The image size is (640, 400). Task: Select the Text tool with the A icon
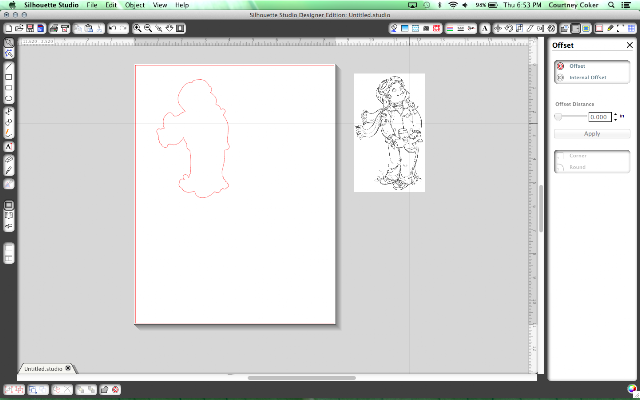pos(9,147)
